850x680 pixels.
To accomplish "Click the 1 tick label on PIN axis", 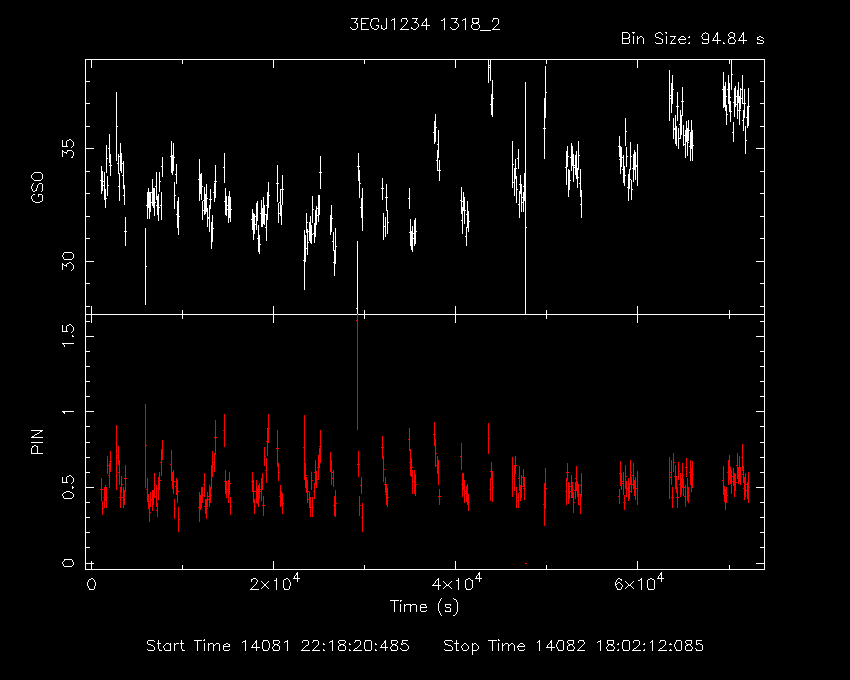I will tap(68, 412).
